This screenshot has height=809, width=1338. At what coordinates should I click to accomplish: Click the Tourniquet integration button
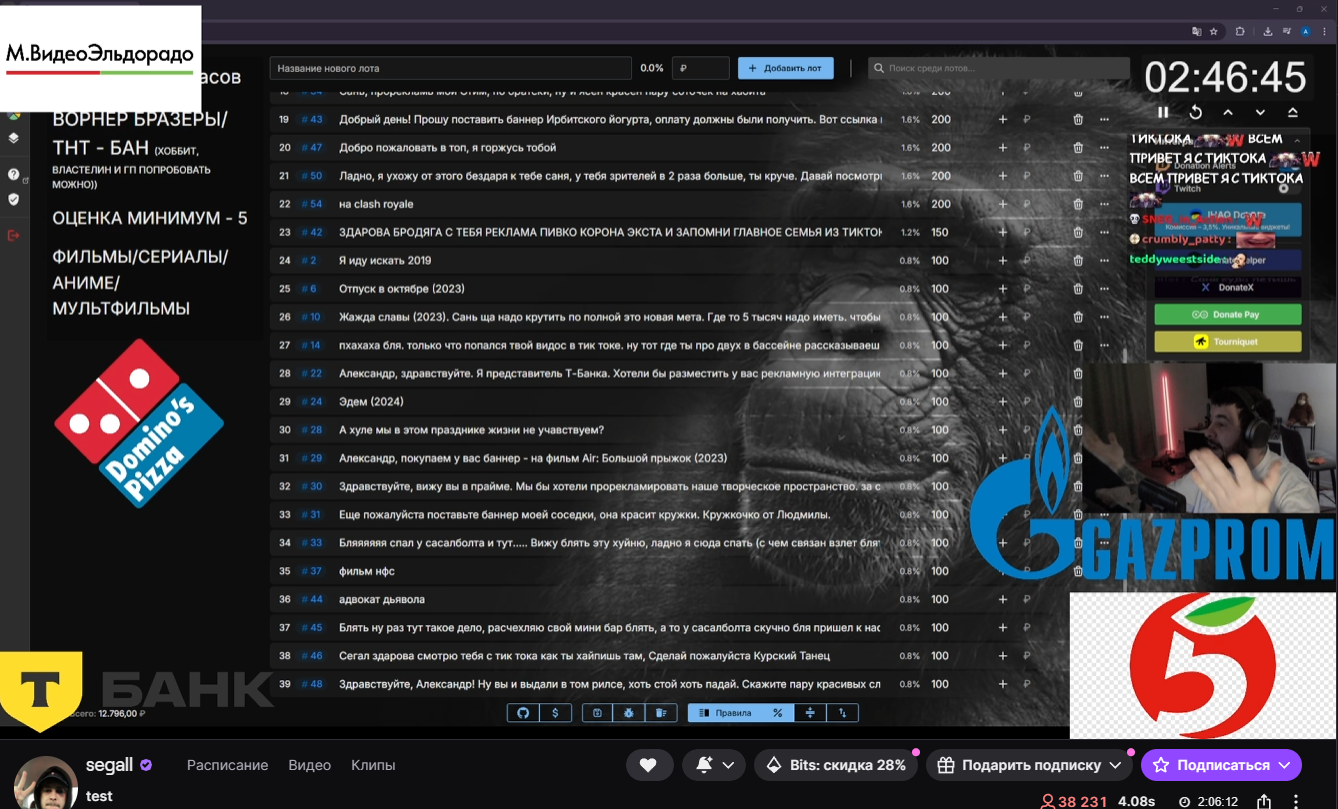coord(1228,342)
